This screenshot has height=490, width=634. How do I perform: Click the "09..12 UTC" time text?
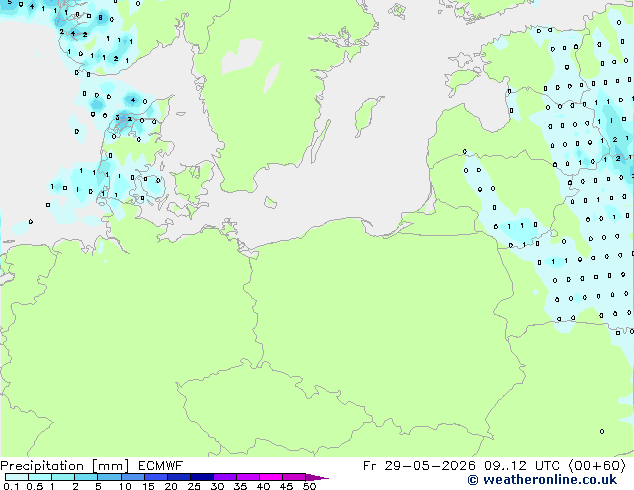522,466
